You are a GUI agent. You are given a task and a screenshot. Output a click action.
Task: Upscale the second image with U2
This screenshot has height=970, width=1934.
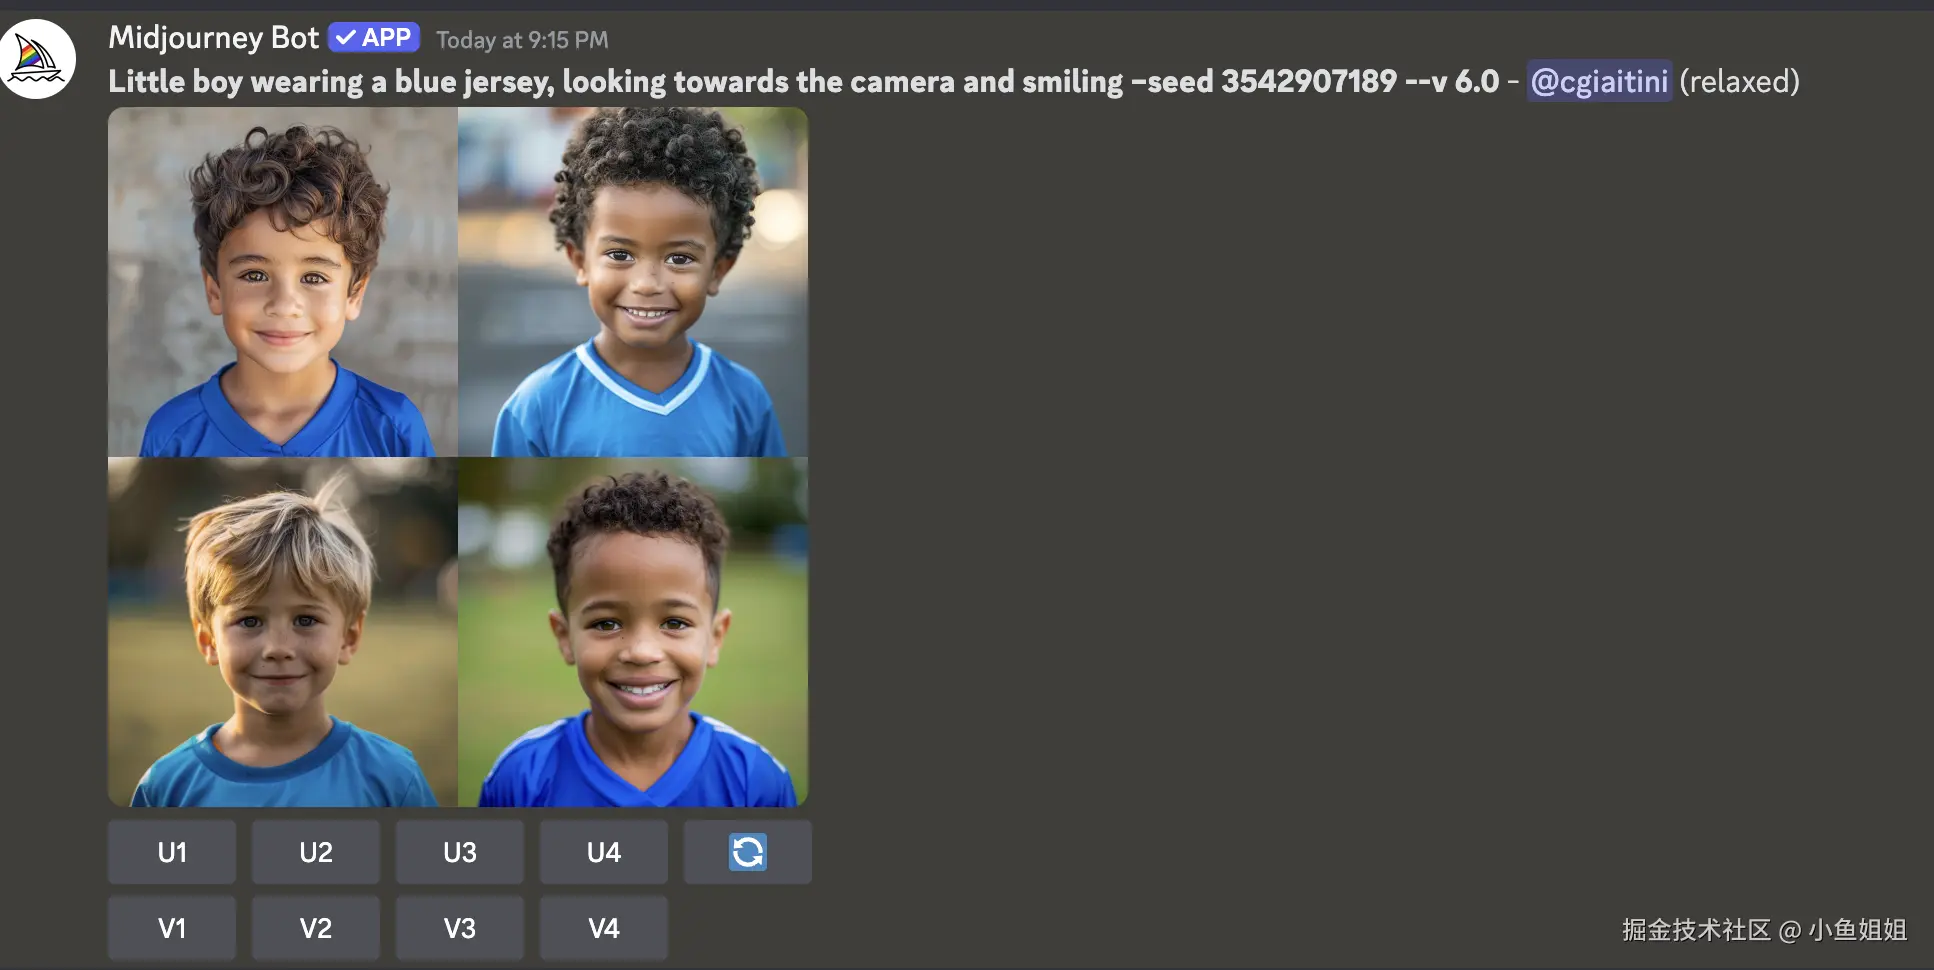pyautogui.click(x=316, y=852)
